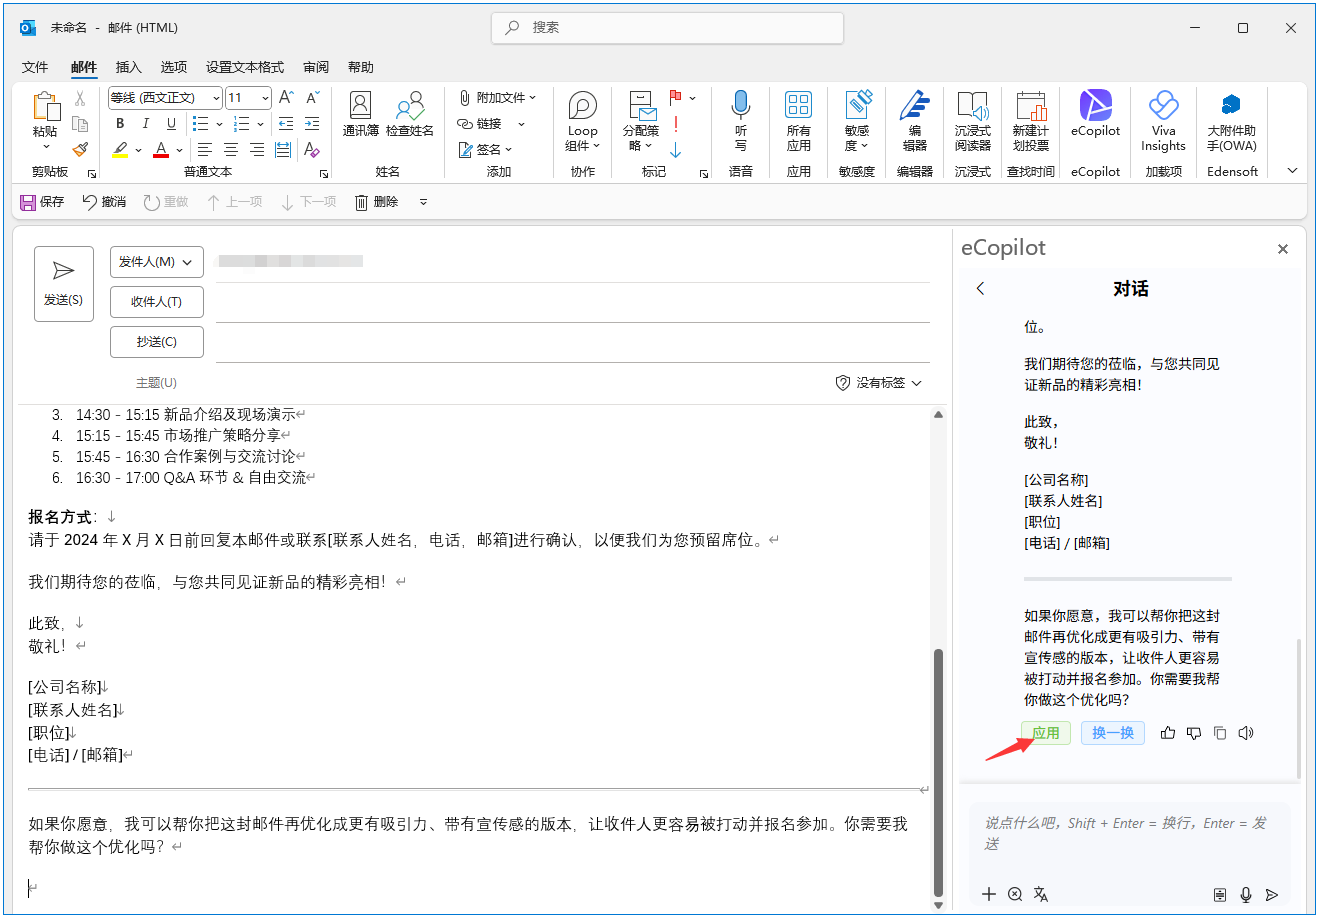Open the 发件人(M) sender dropdown
1319x917 pixels.
tap(156, 262)
